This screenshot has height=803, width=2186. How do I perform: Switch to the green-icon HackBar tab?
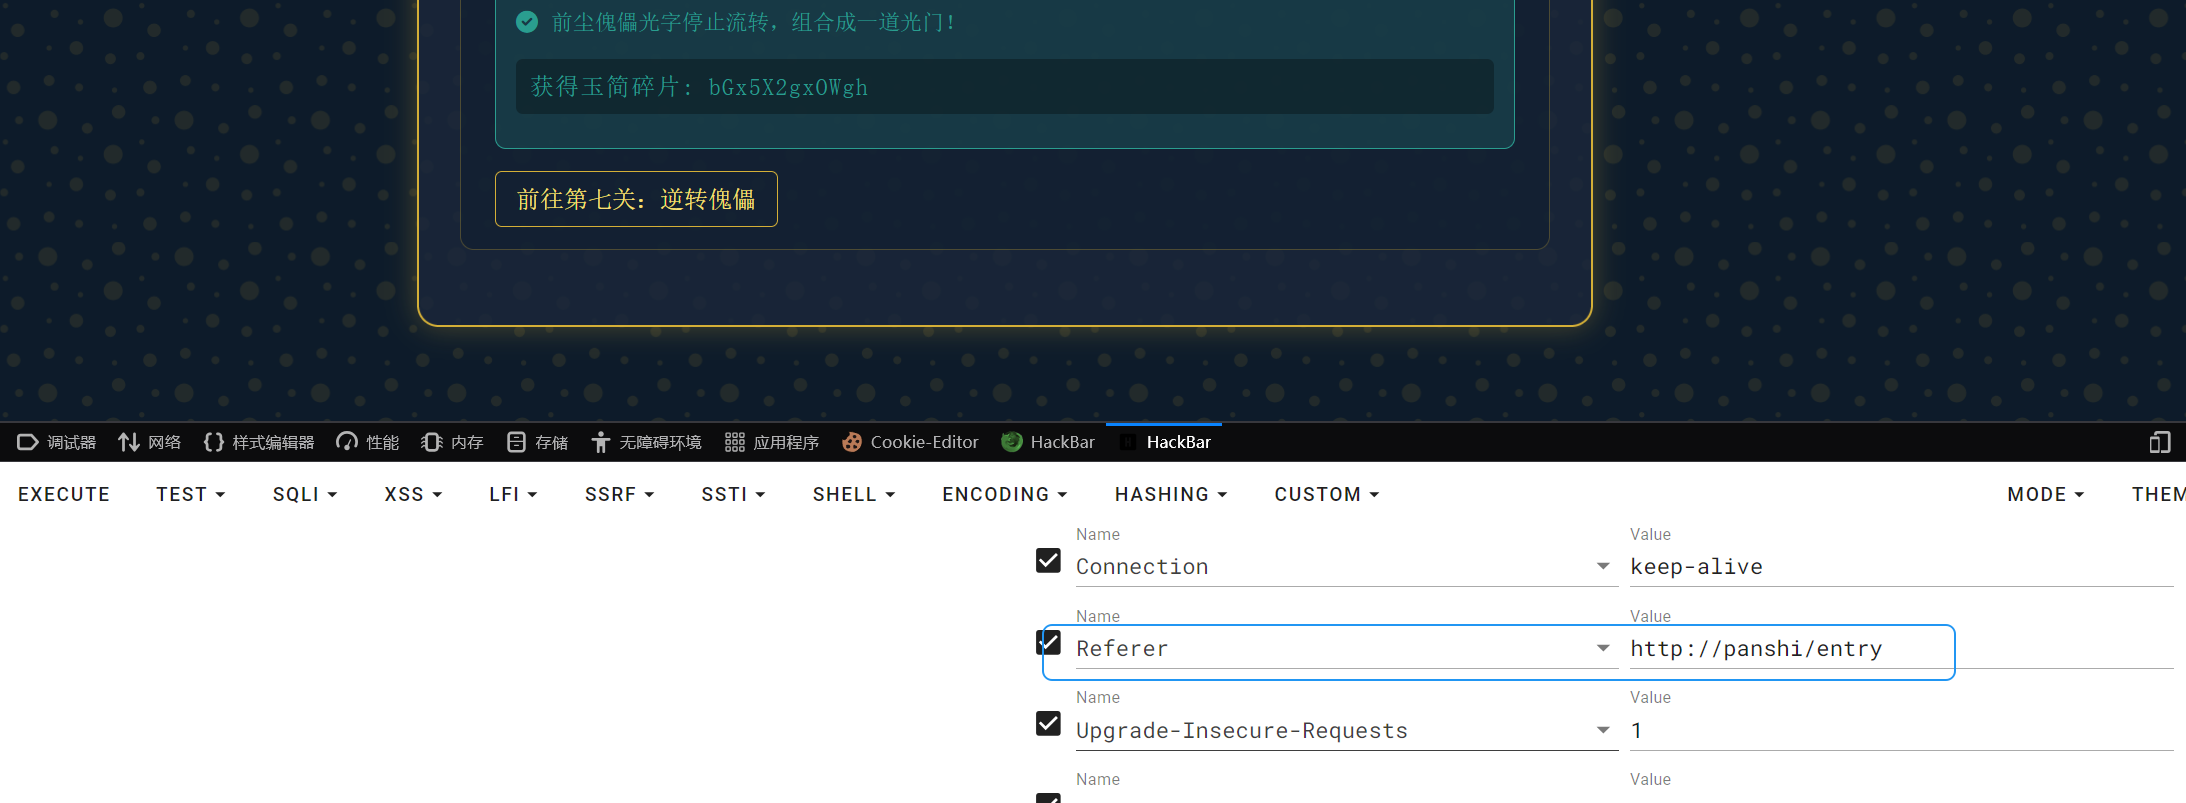[1048, 442]
